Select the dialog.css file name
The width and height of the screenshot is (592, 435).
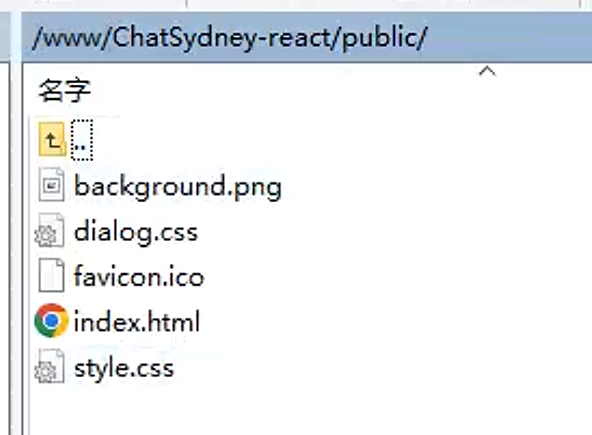coord(136,232)
